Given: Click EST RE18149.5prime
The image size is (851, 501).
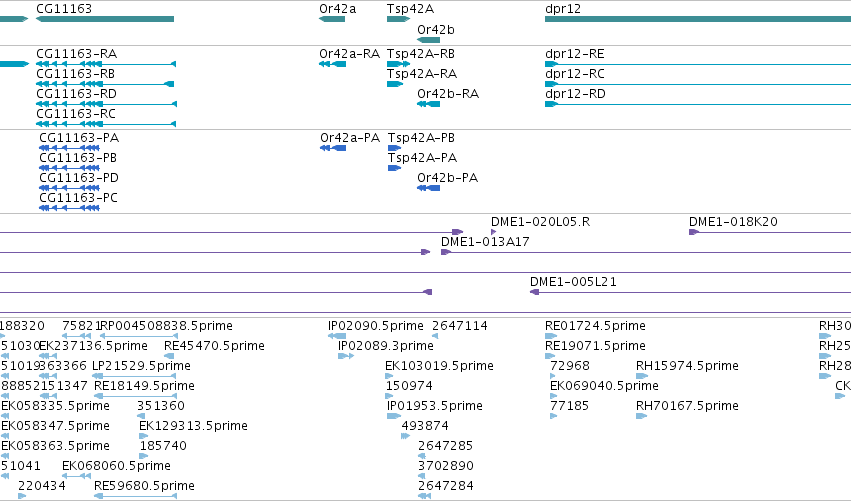Looking at the screenshot, I should (144, 386).
